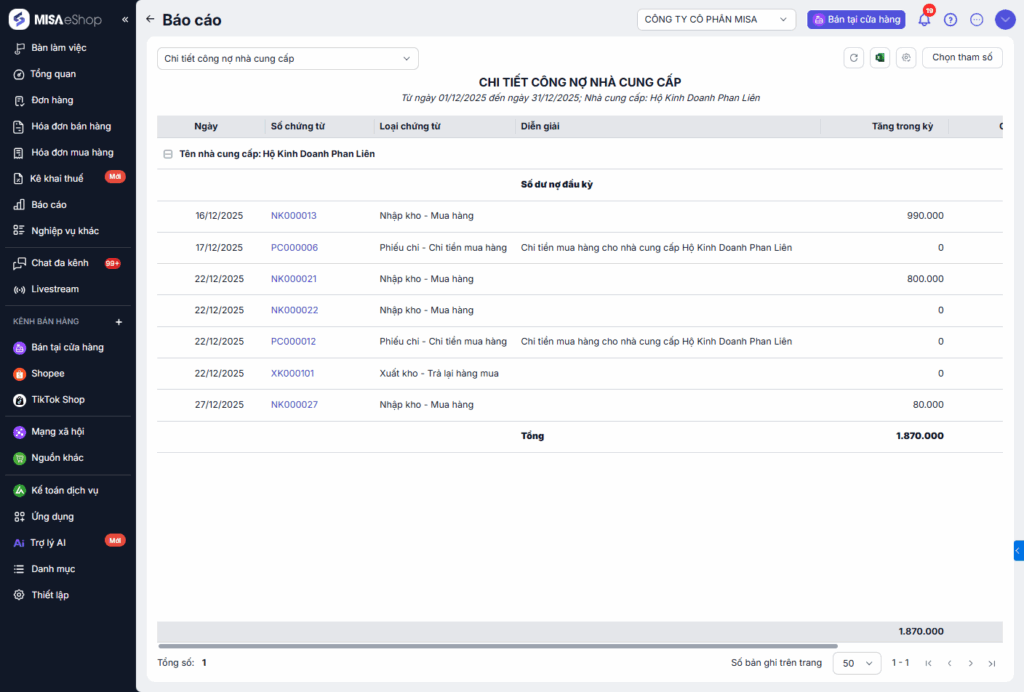Open the help question mark icon
The width and height of the screenshot is (1024, 692).
point(950,19)
